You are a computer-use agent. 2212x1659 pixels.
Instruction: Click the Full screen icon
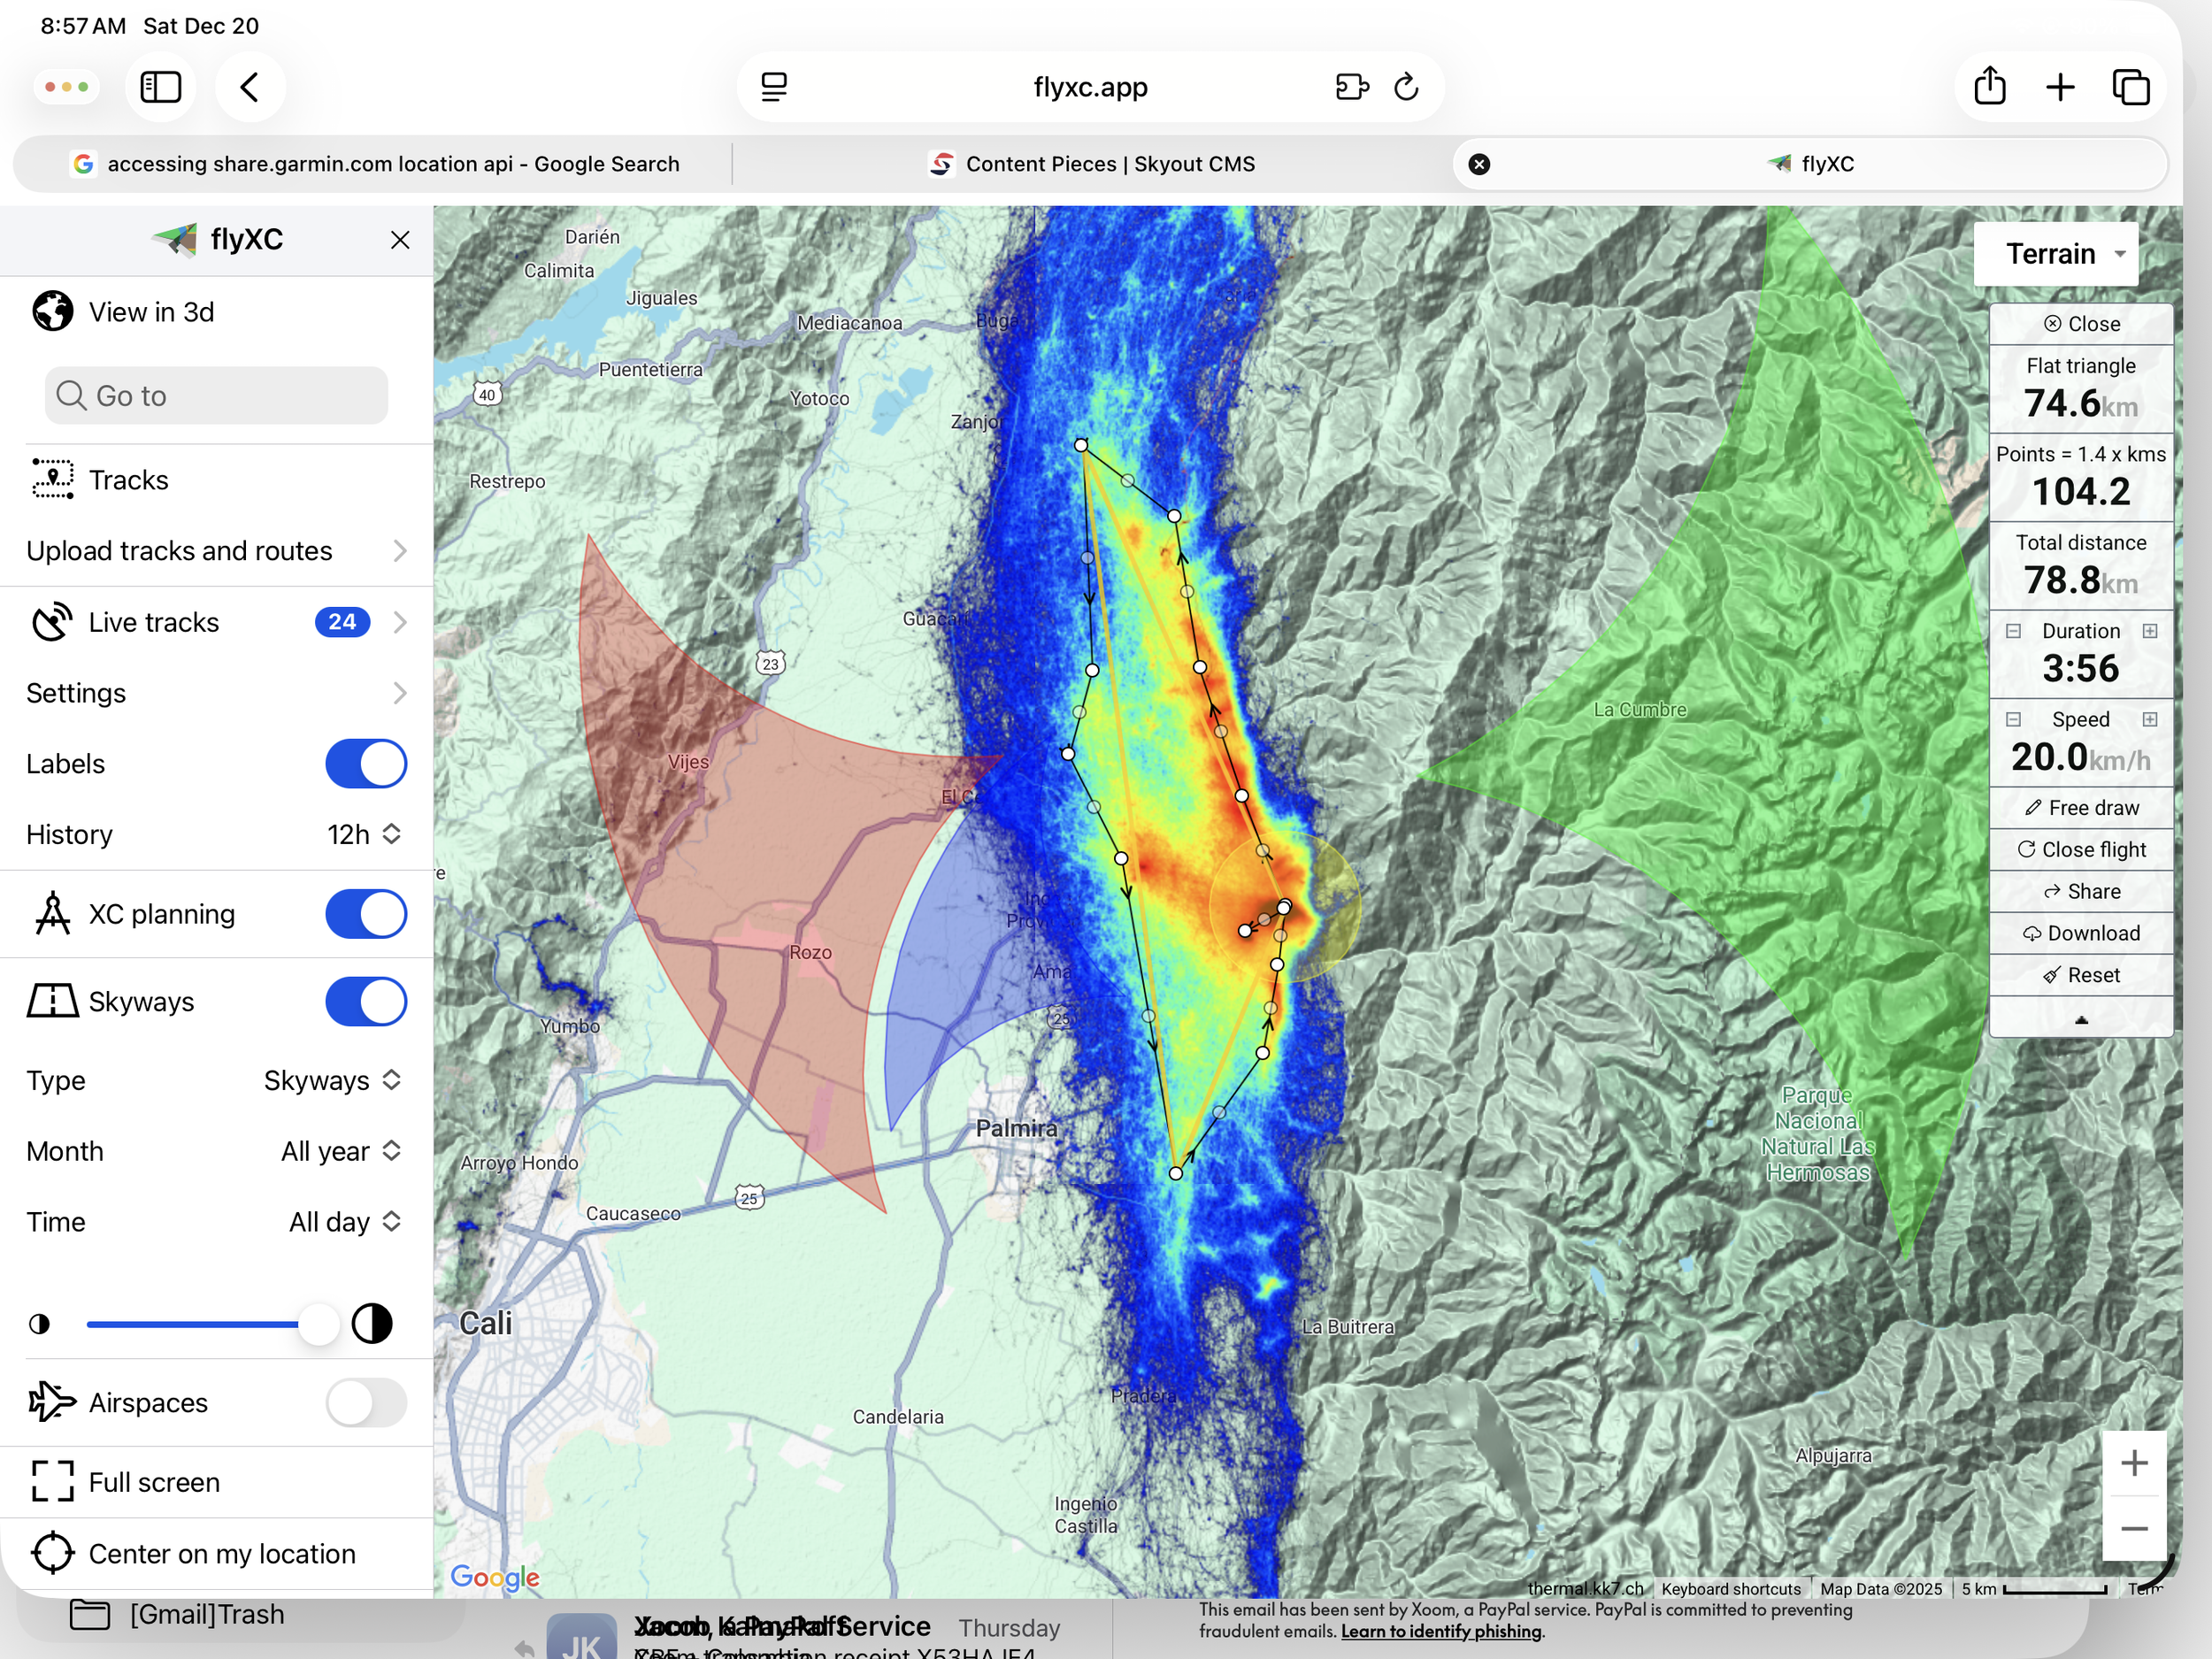[x=52, y=1481]
